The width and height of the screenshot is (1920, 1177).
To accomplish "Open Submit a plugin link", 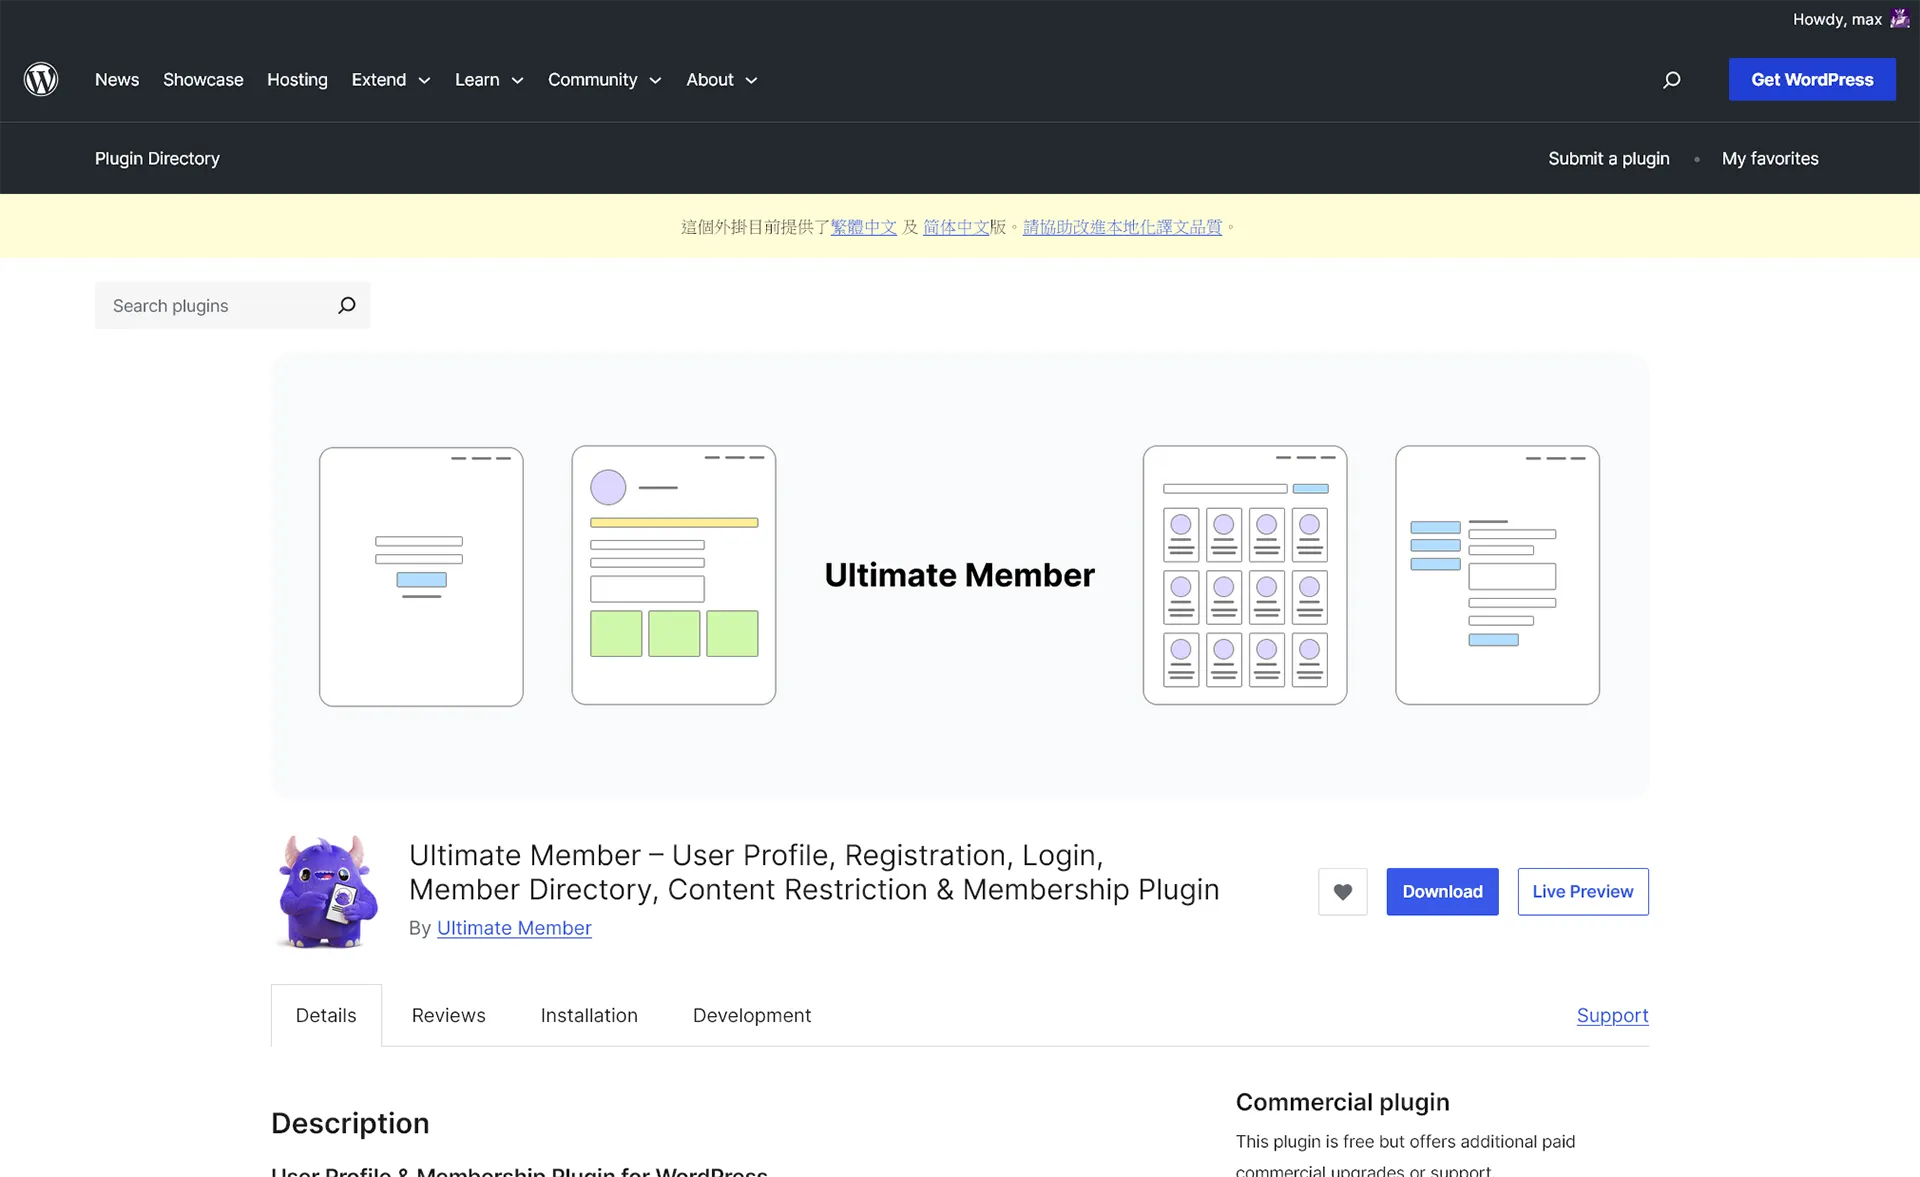I will 1609,158.
